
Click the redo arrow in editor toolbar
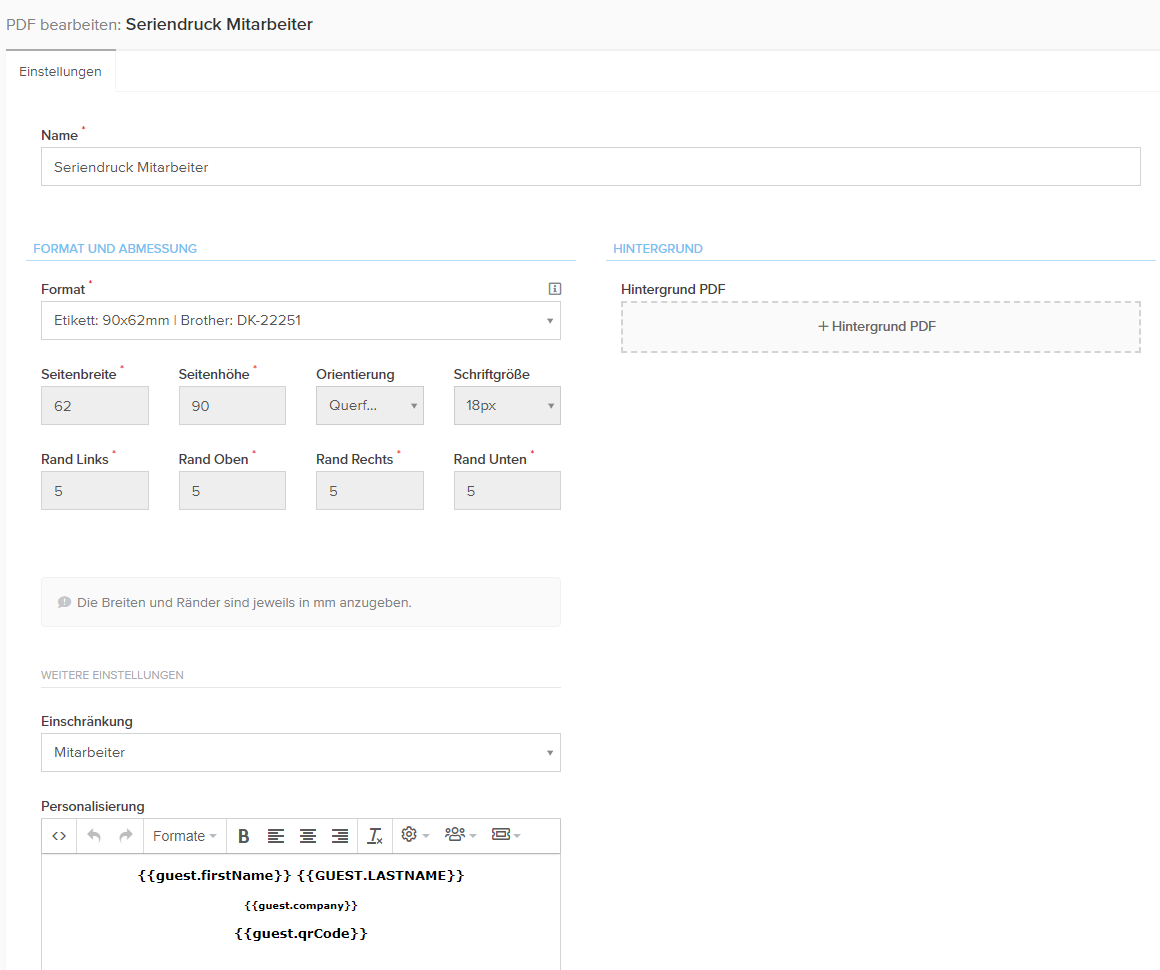pyautogui.click(x=126, y=836)
